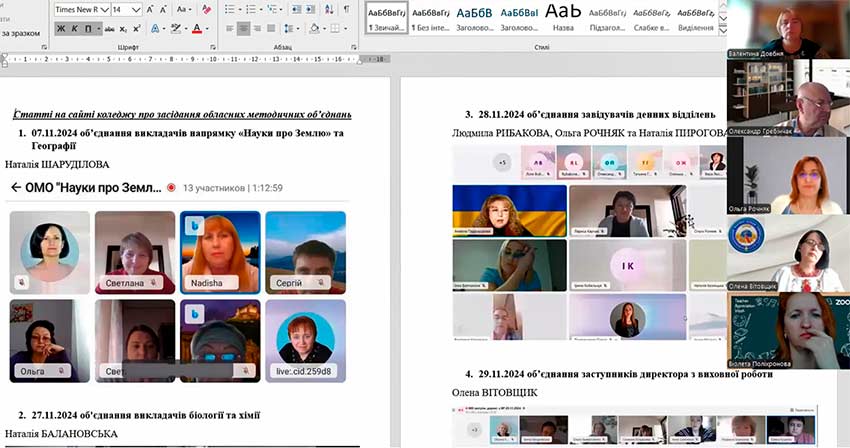The width and height of the screenshot is (850, 448).
Task: Click the red font color button
Action: coord(196,29)
